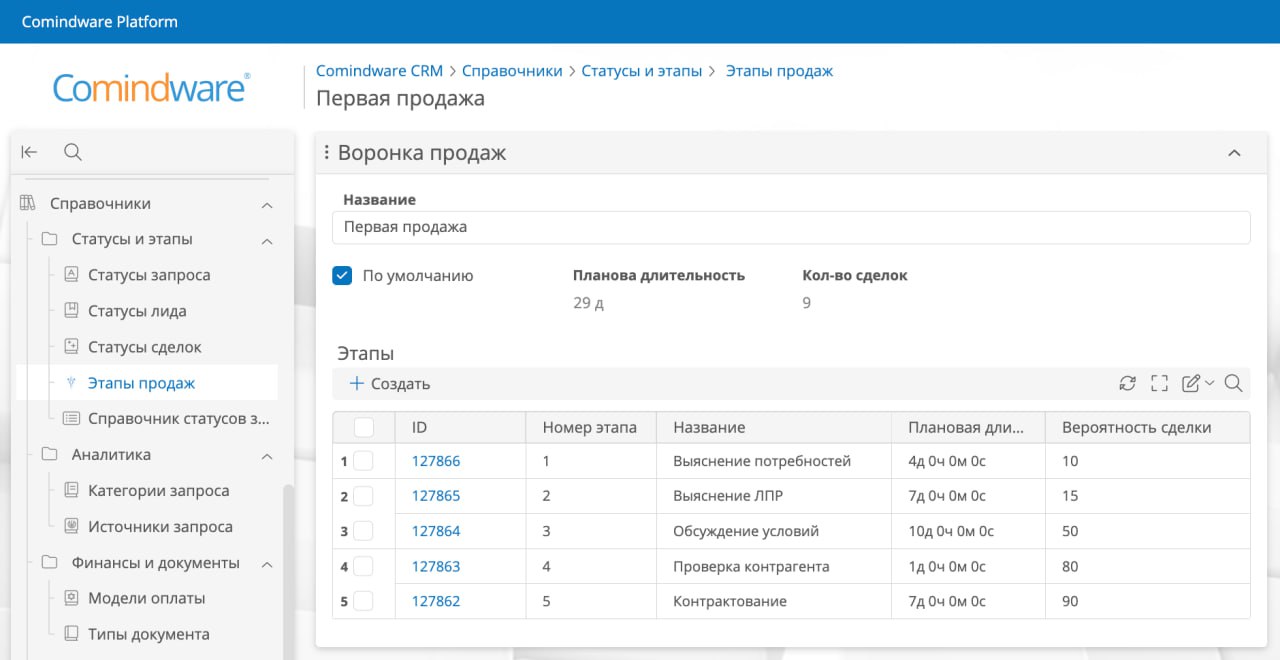The image size is (1280, 660).
Task: Select all rows via header checkbox
Action: [x=364, y=427]
